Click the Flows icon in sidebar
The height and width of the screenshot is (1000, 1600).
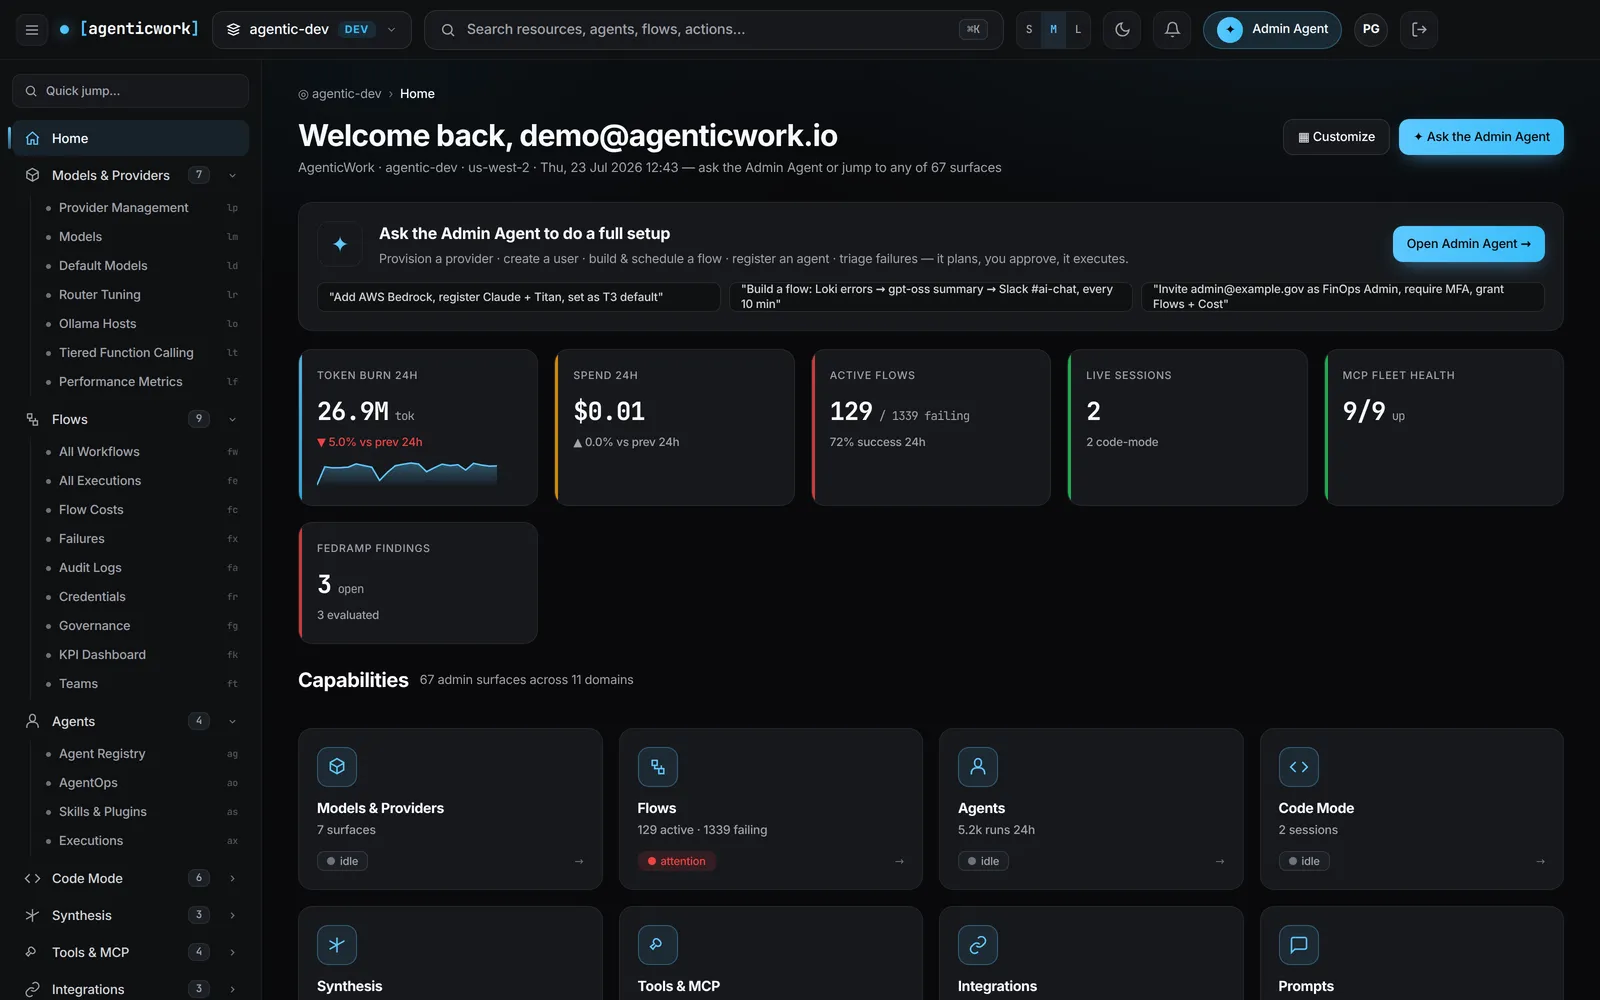pyautogui.click(x=32, y=420)
